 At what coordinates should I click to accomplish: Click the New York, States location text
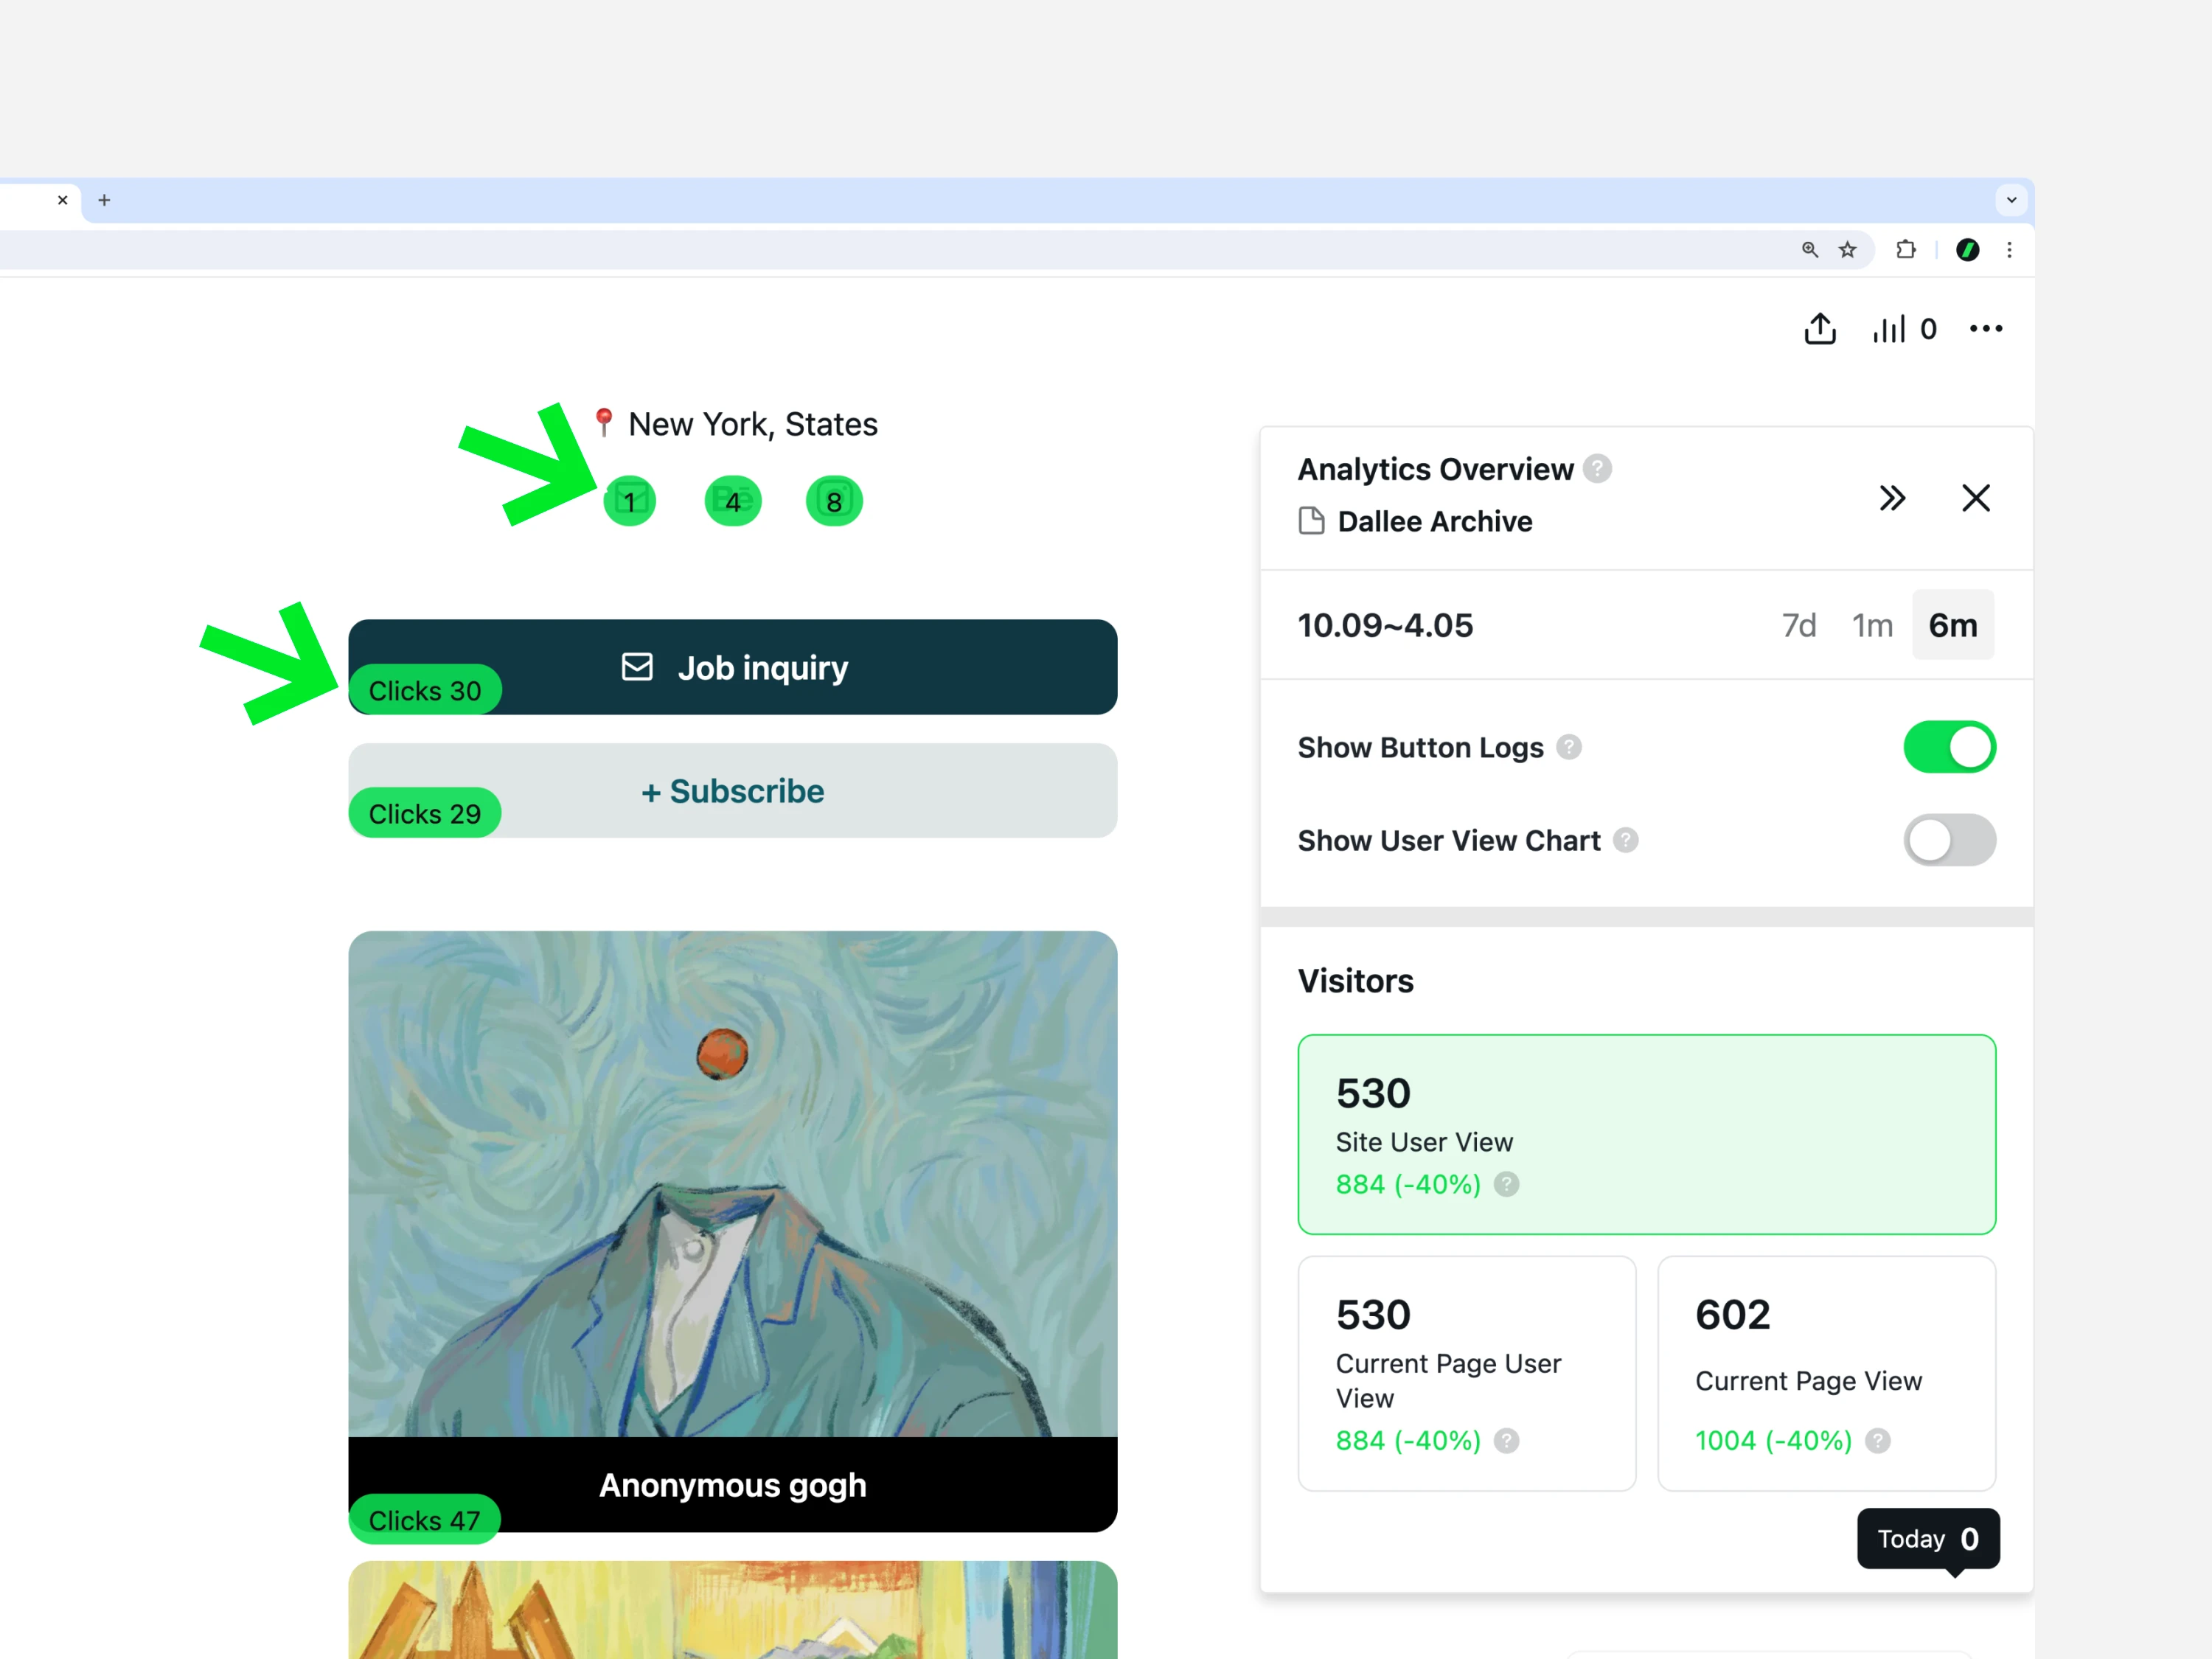752,424
